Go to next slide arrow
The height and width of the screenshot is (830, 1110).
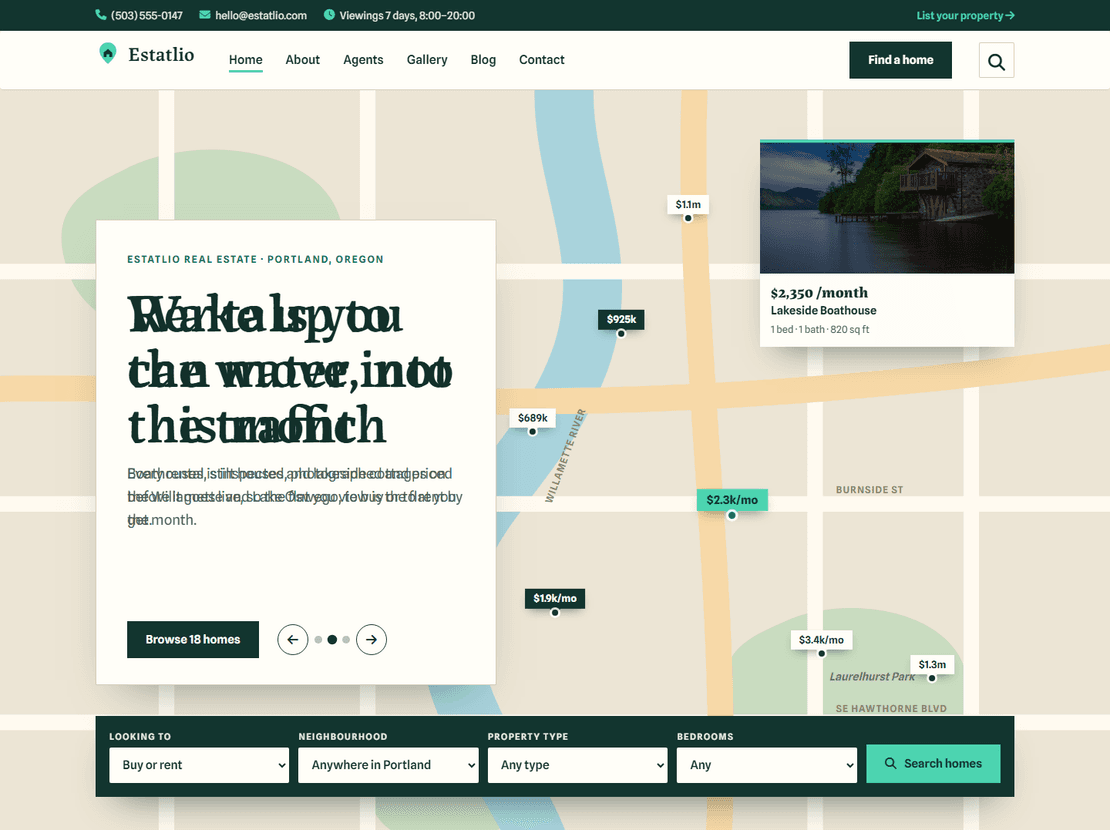click(371, 639)
